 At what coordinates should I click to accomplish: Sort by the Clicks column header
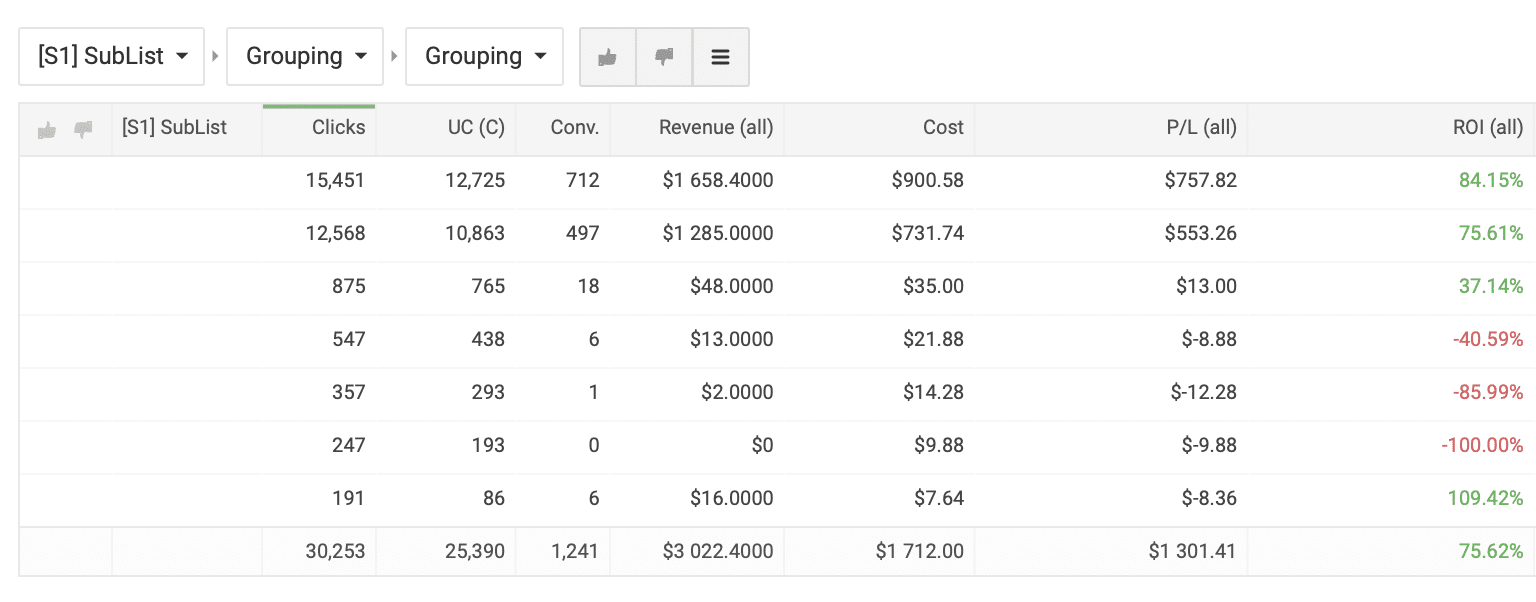(338, 128)
